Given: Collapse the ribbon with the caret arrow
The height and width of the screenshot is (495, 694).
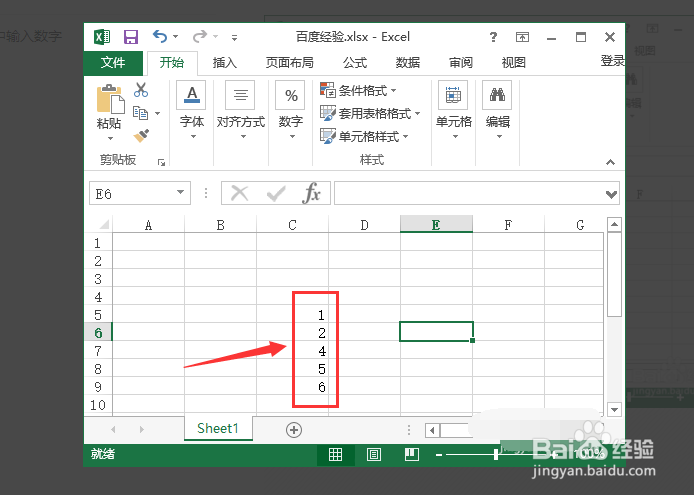Looking at the screenshot, I should [610, 162].
